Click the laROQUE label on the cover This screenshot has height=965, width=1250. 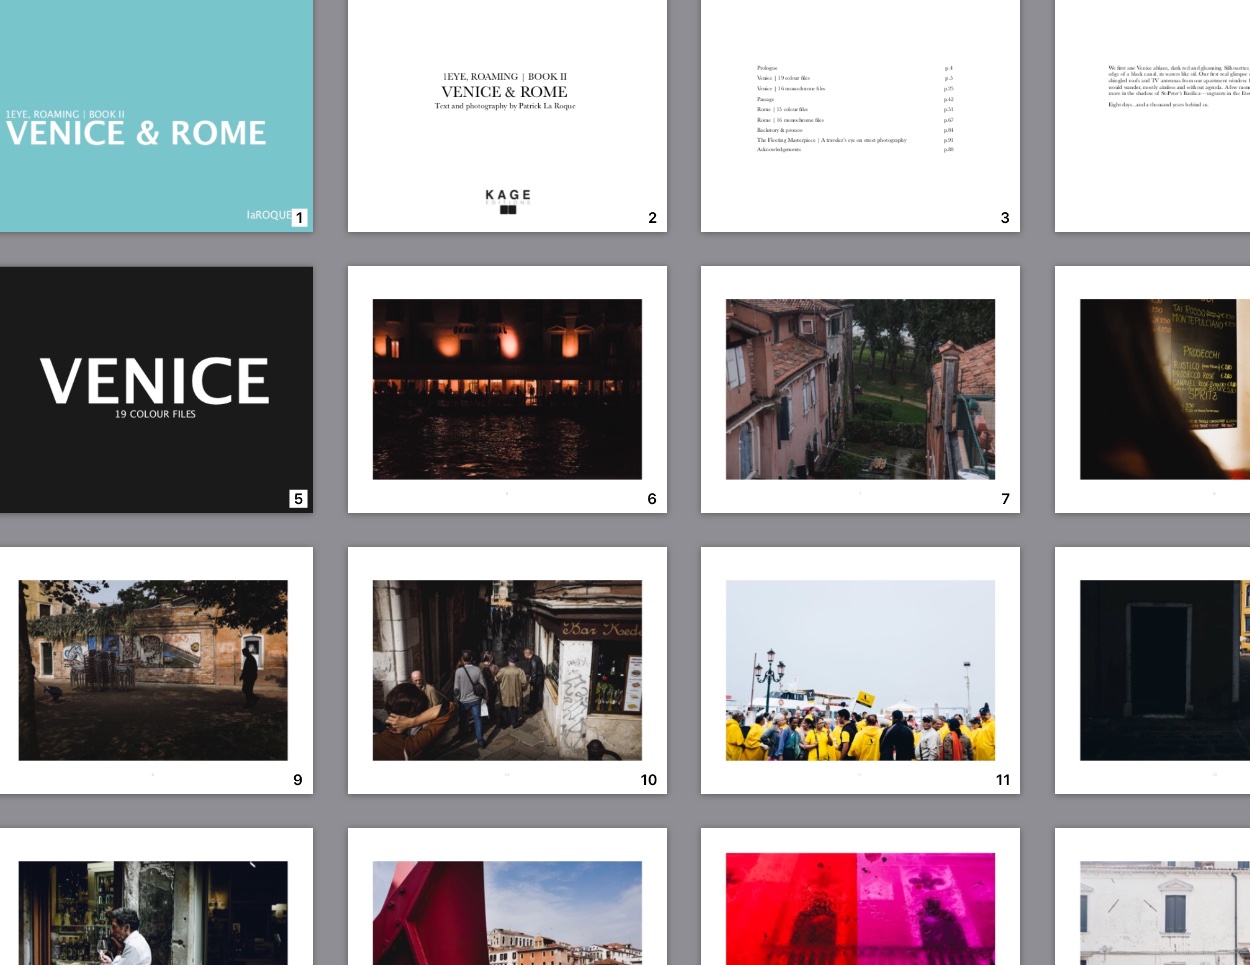click(268, 215)
